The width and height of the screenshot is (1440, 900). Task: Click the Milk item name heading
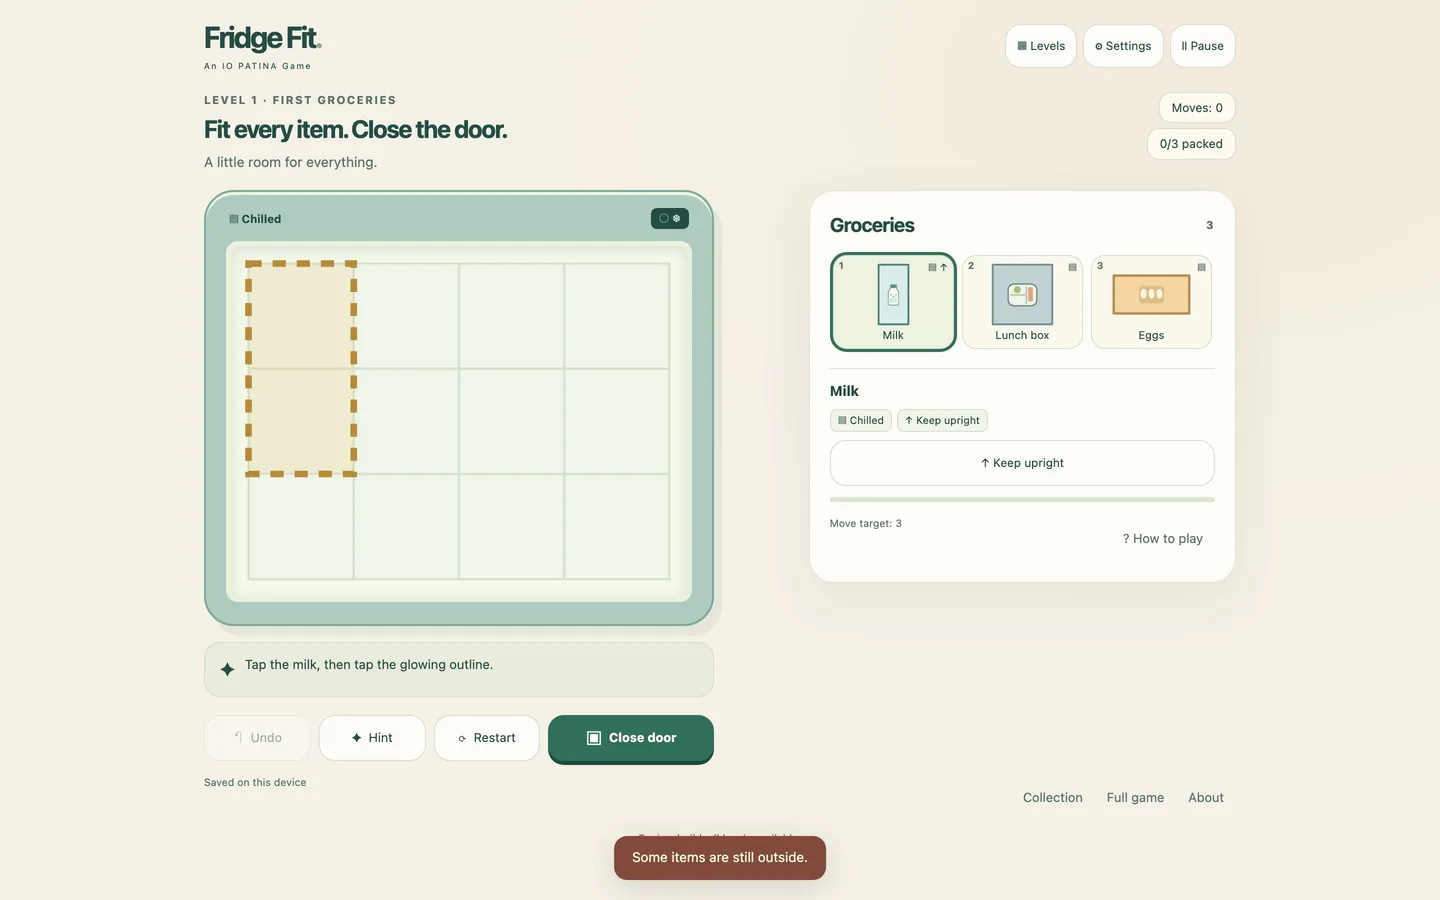point(844,391)
